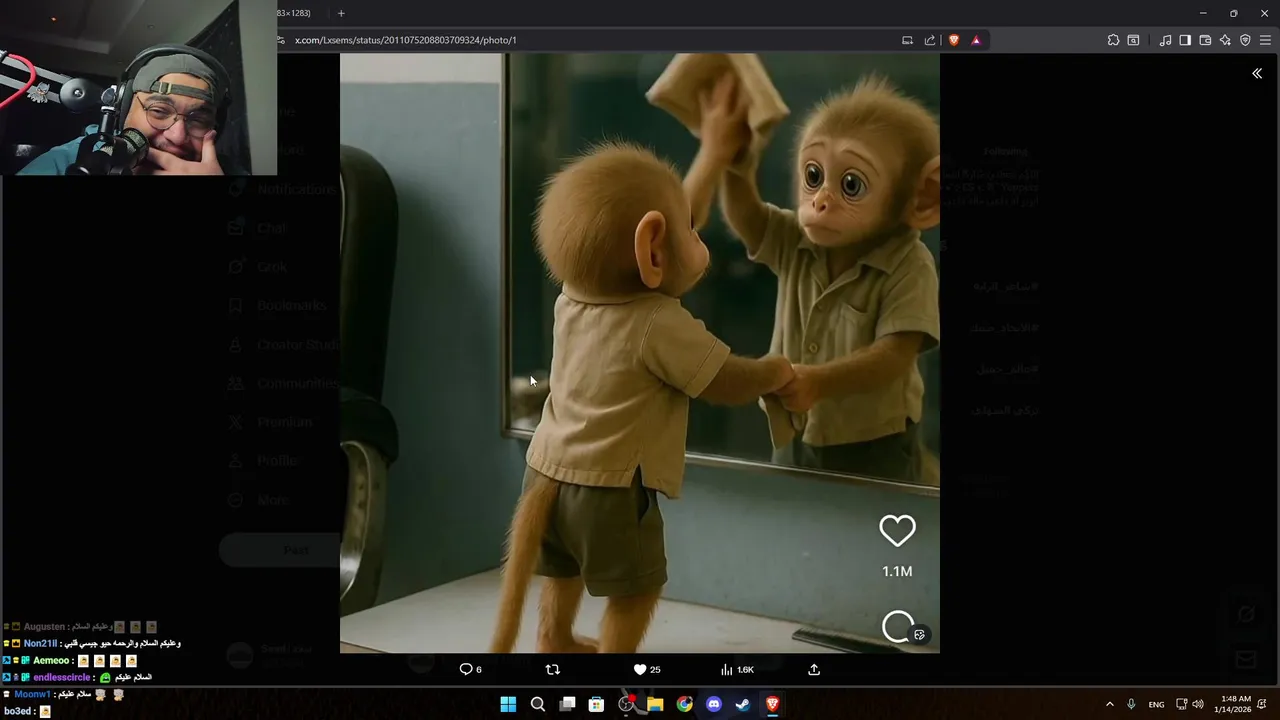Open the browser hamburger main menu
The image size is (1280, 720).
[x=1265, y=40]
